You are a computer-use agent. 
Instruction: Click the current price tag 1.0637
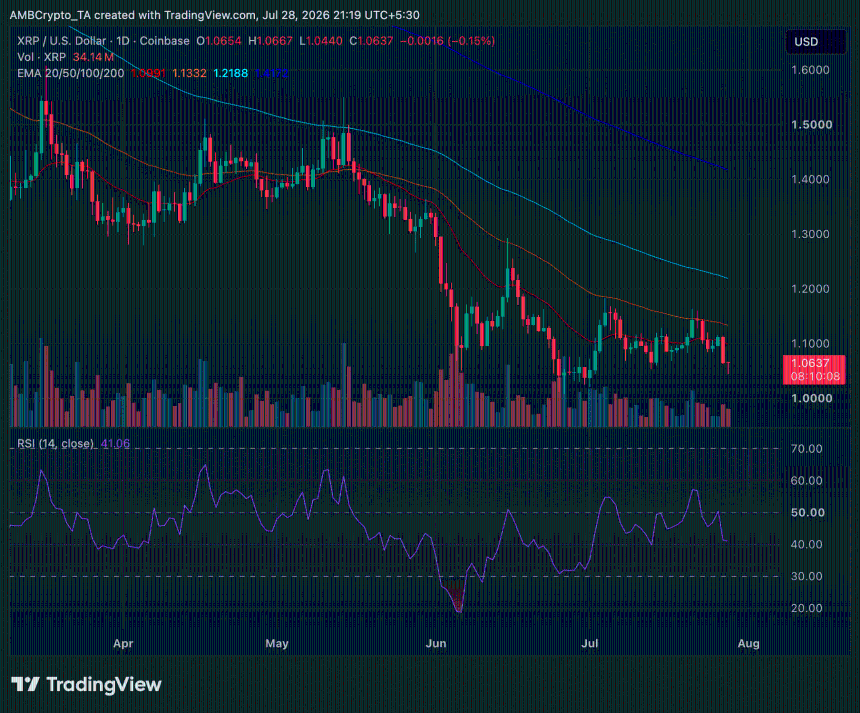coord(814,369)
